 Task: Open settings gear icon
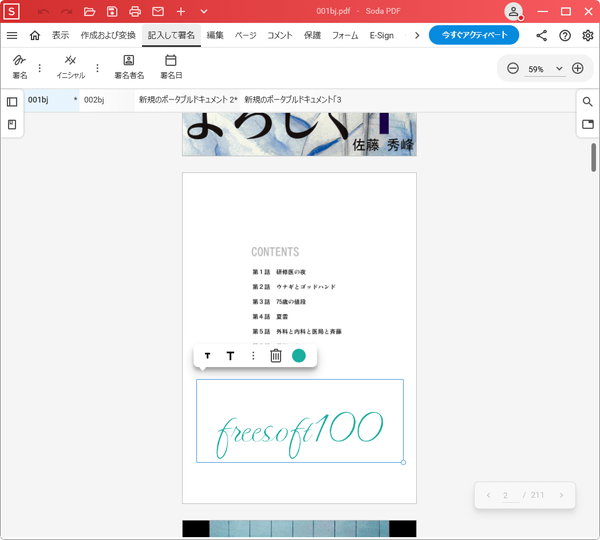588,36
